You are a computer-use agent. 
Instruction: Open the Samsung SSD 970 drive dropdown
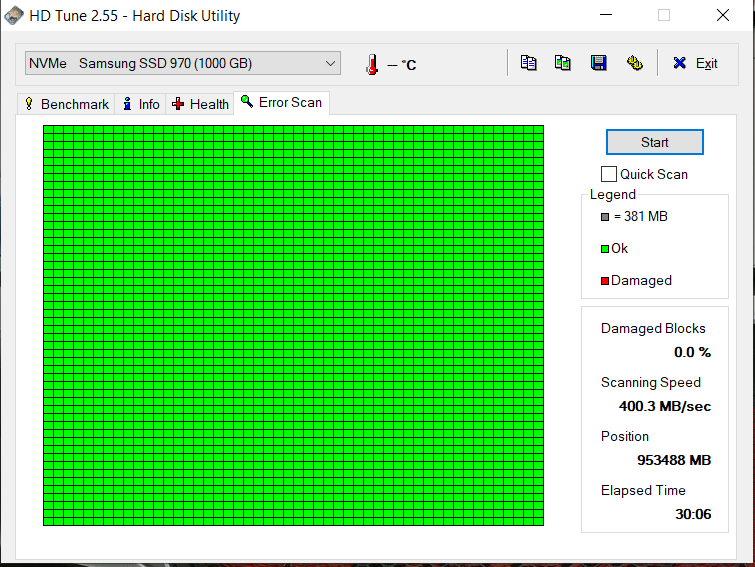(x=183, y=64)
